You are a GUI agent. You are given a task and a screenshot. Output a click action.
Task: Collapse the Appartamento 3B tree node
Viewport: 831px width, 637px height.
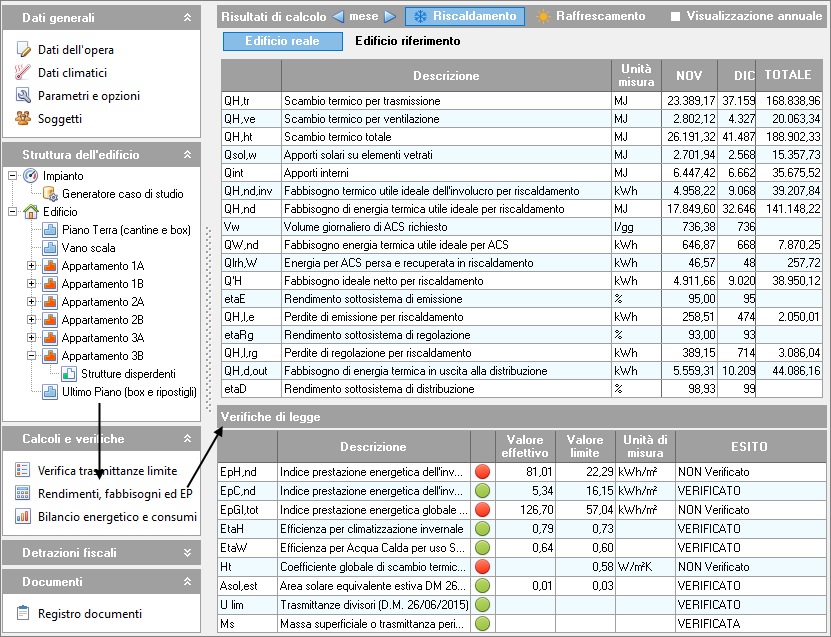click(32, 356)
